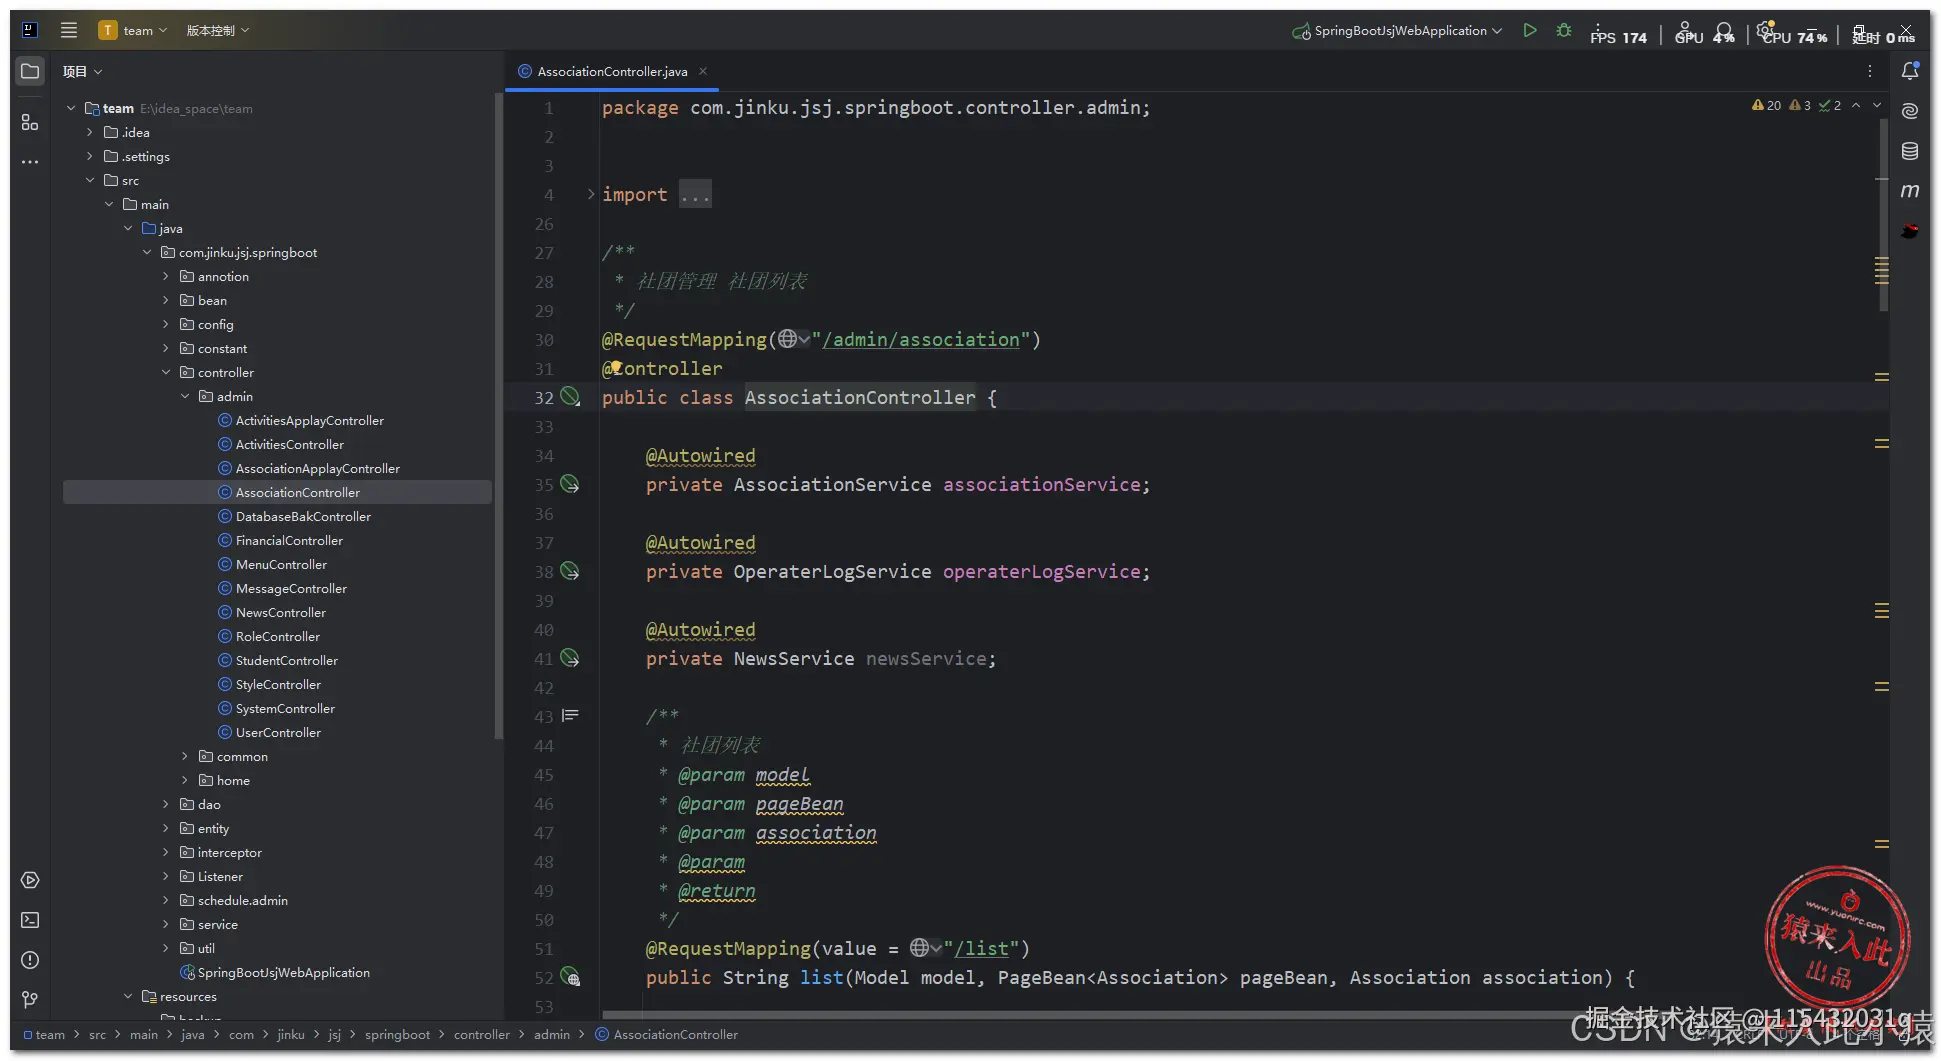Open the Services tool window icon
Viewport: 1941px width, 1061px height.
(30, 880)
